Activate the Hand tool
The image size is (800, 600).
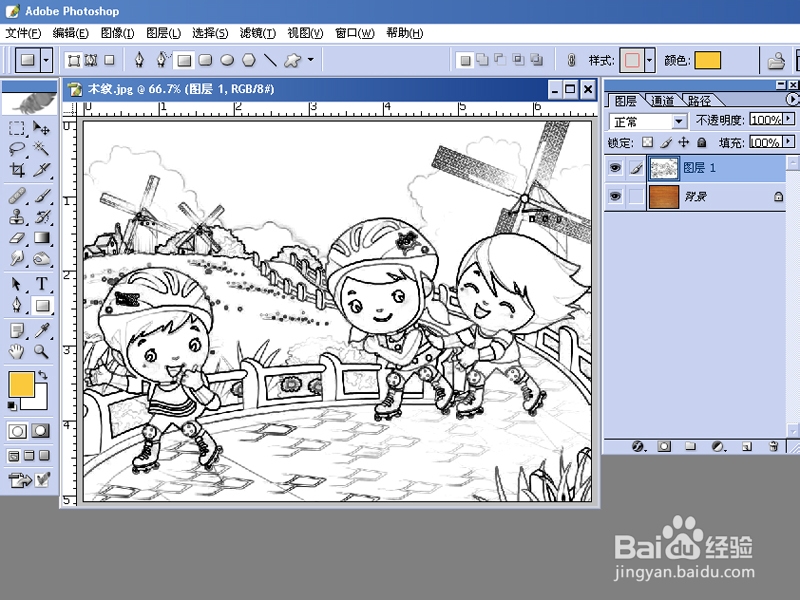(17, 352)
